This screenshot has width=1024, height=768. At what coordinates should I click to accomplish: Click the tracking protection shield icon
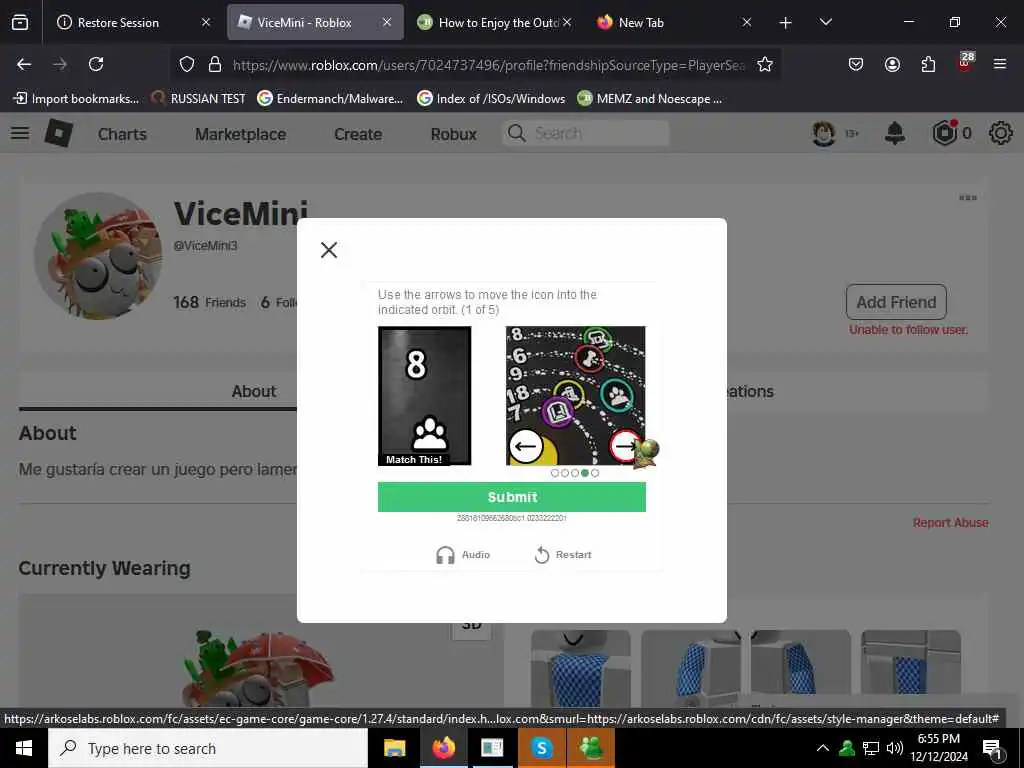[x=187, y=64]
